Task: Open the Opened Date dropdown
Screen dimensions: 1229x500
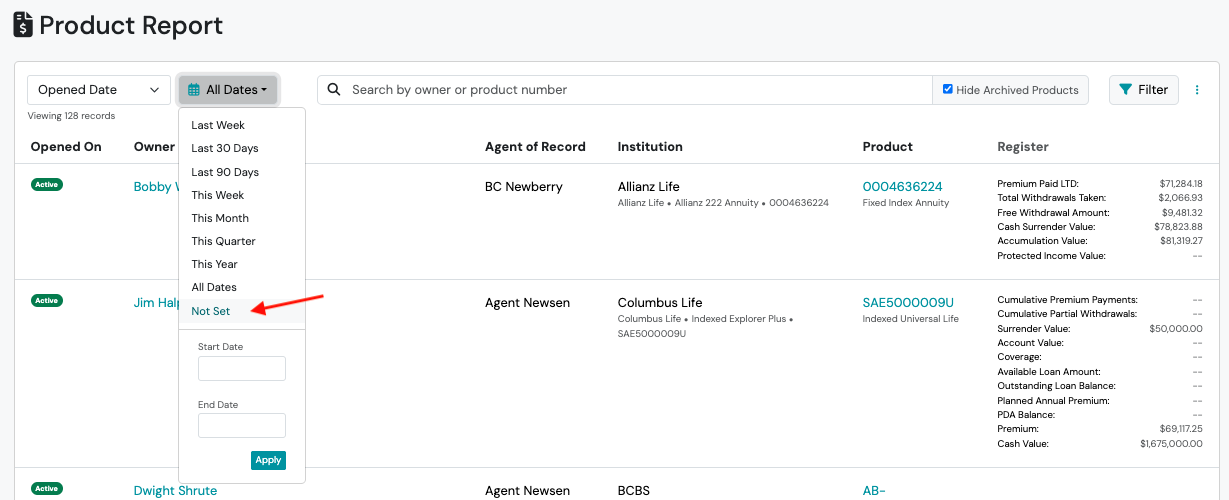Action: 99,90
